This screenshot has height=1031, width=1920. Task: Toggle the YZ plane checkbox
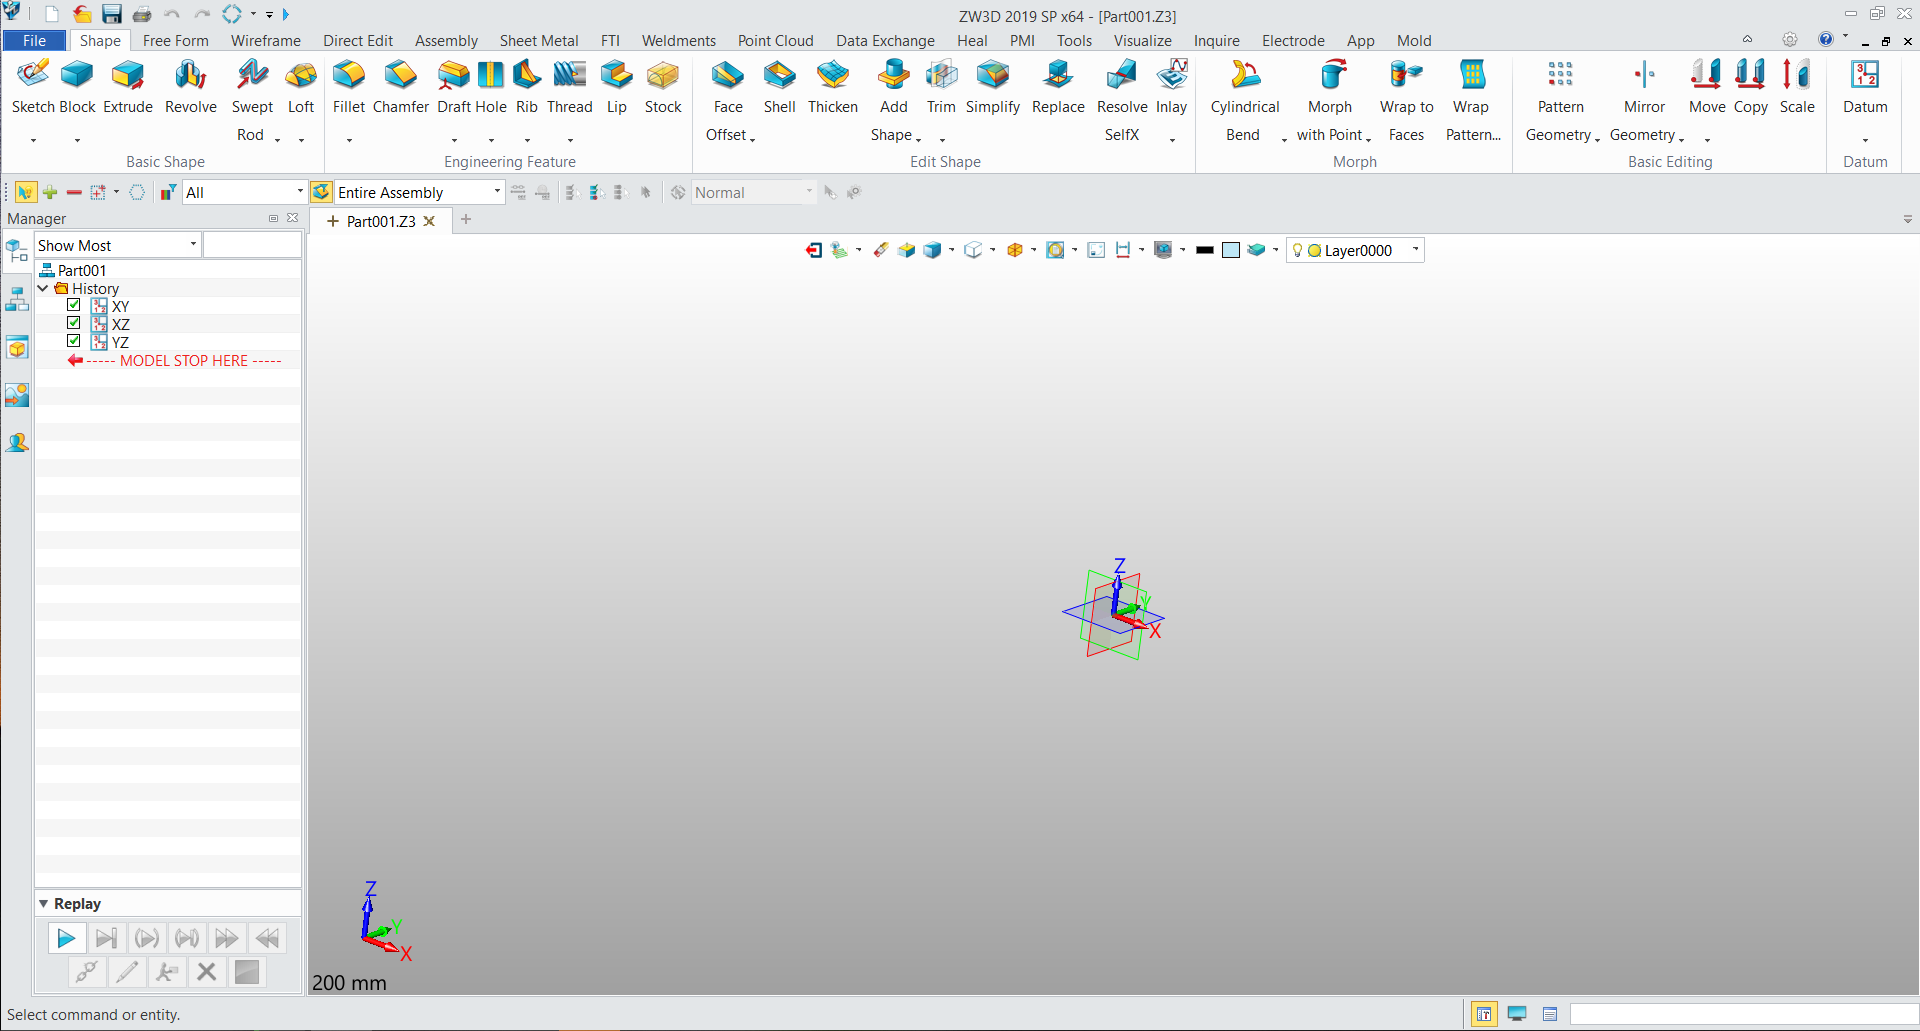tap(73, 340)
